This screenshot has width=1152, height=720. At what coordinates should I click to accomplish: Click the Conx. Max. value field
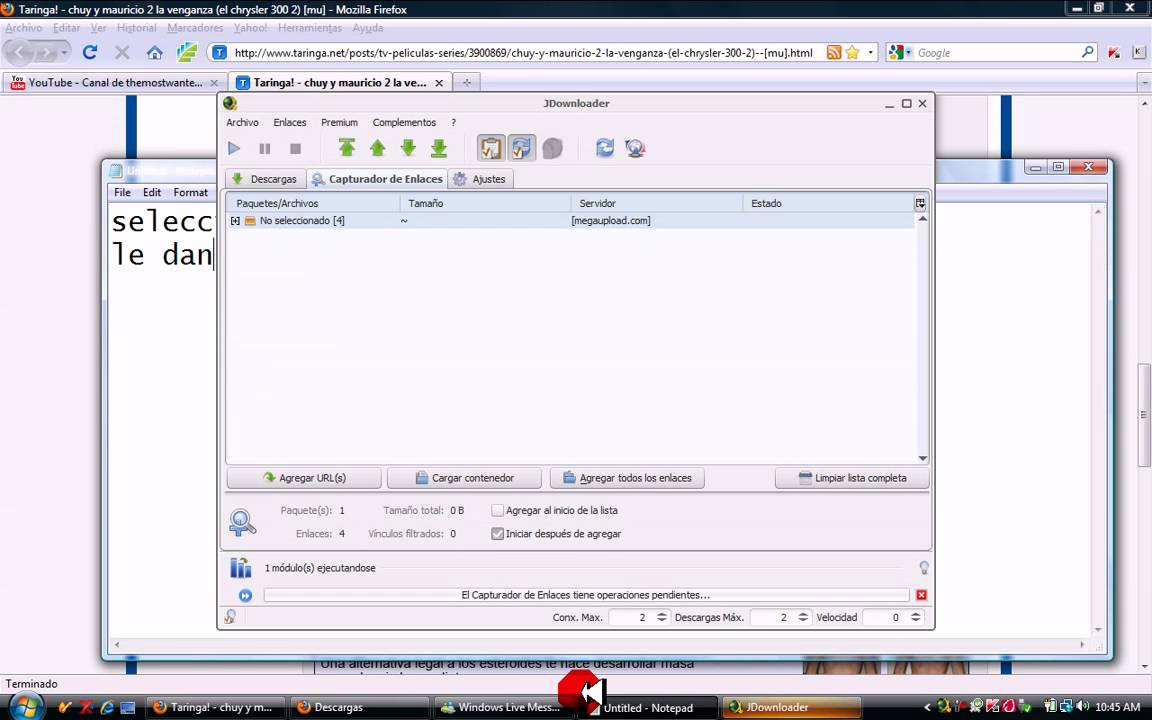(x=631, y=617)
